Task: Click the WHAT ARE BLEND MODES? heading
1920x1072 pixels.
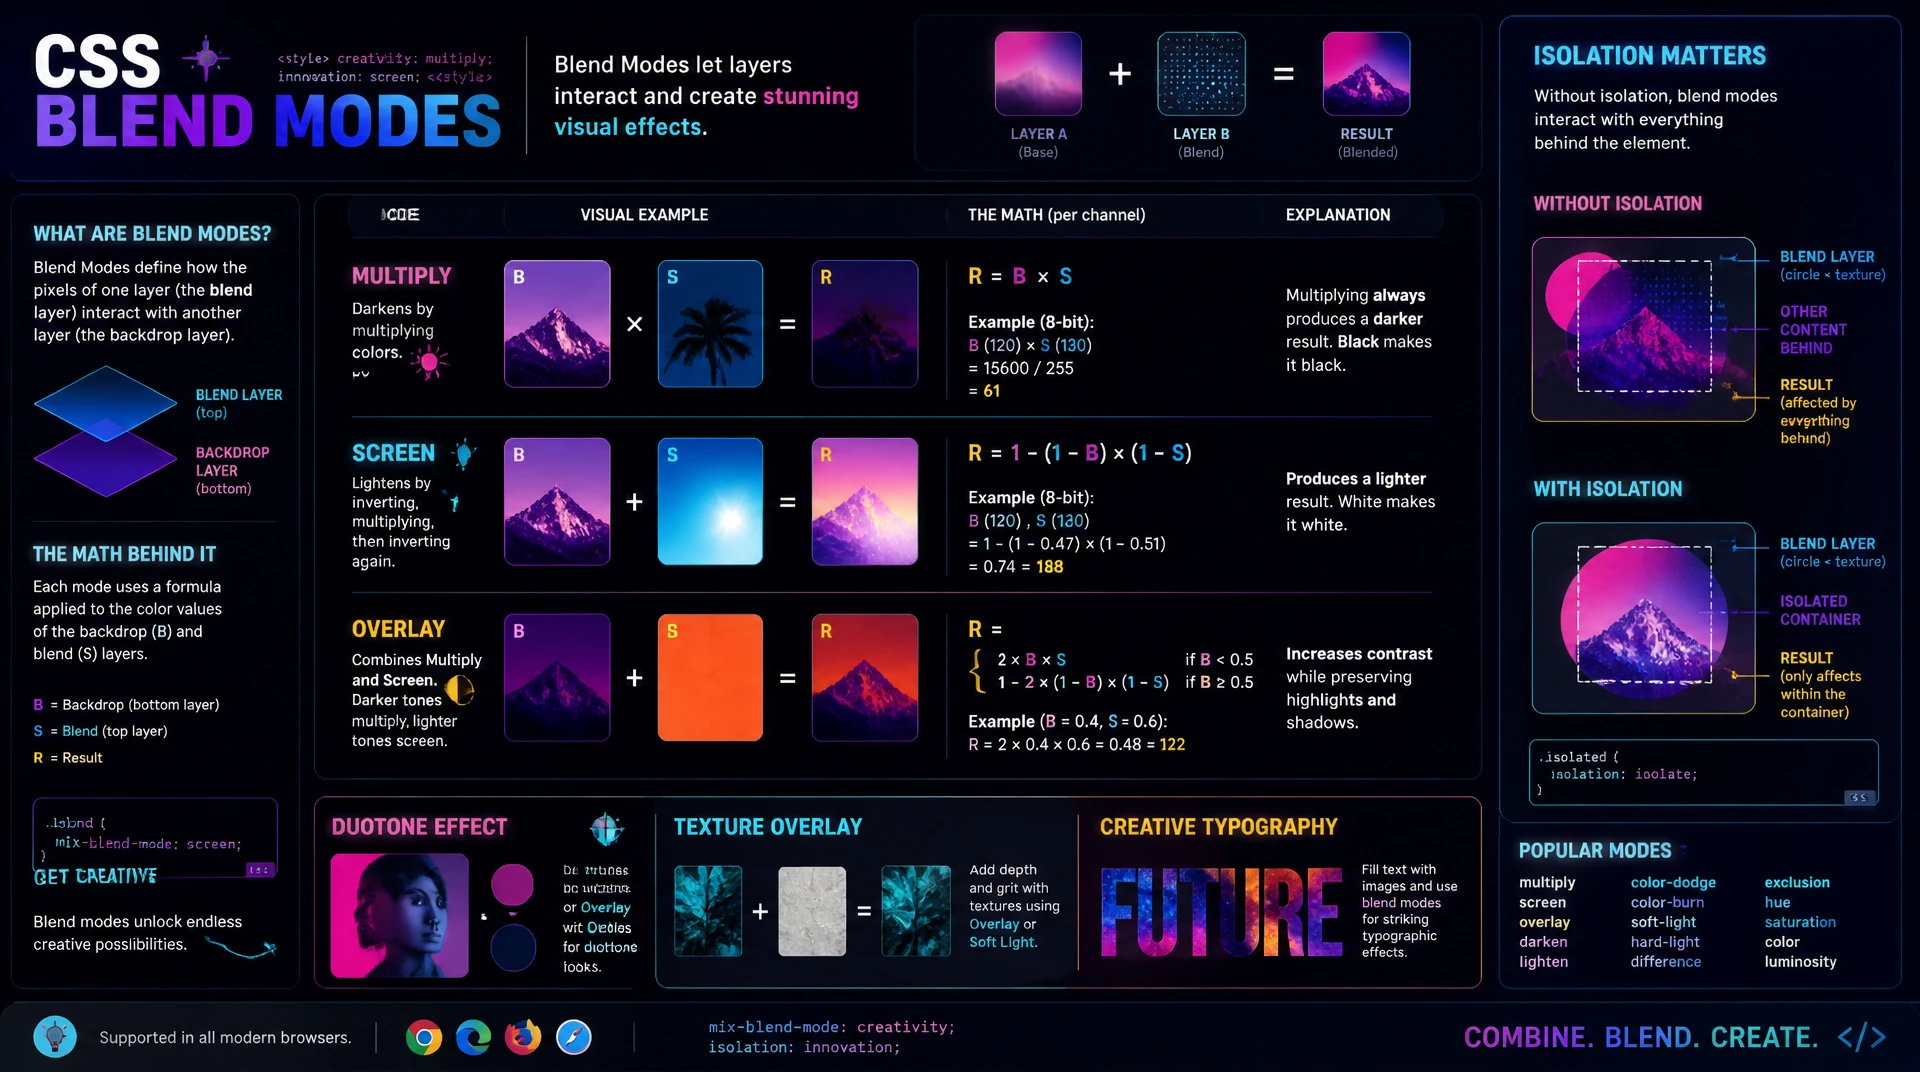Action: 152,234
